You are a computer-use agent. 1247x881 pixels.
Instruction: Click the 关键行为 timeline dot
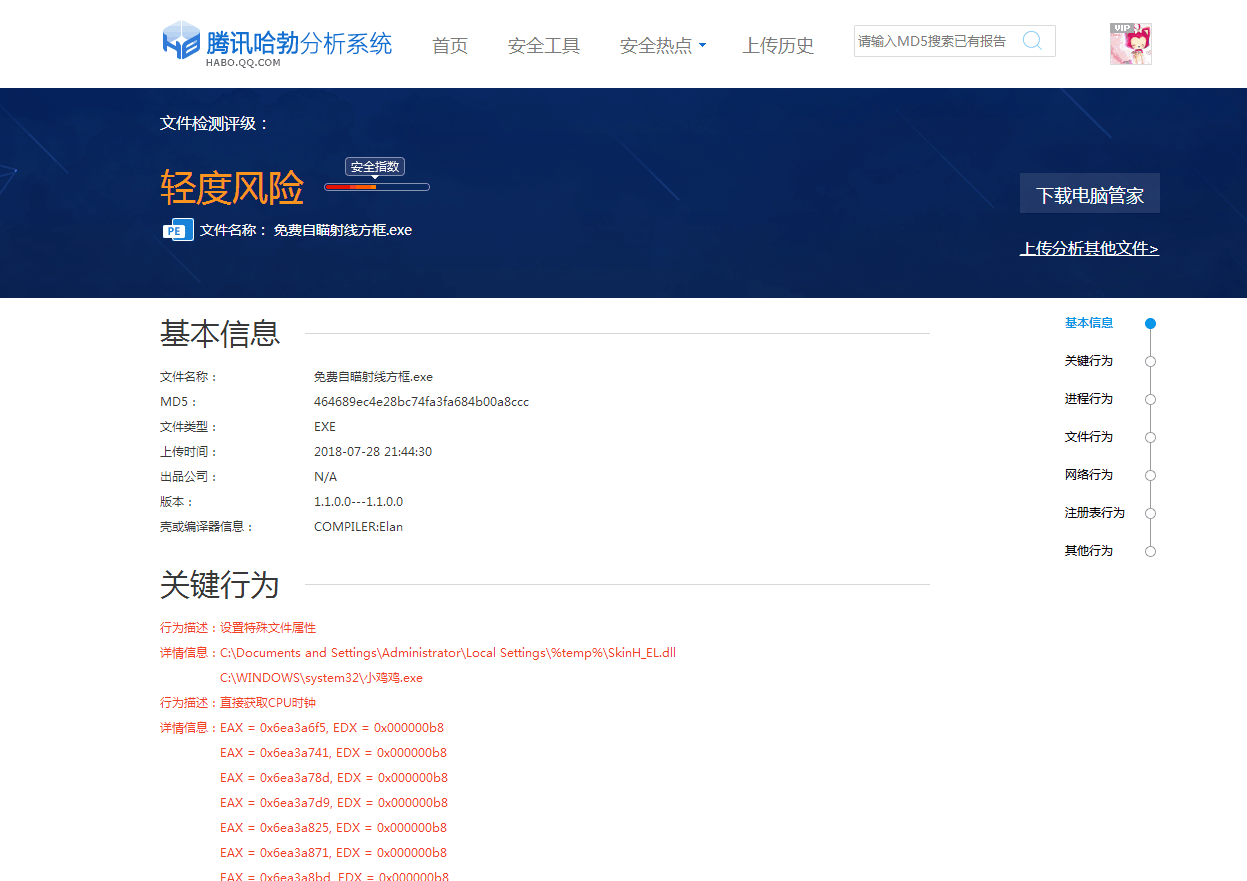pyautogui.click(x=1150, y=362)
